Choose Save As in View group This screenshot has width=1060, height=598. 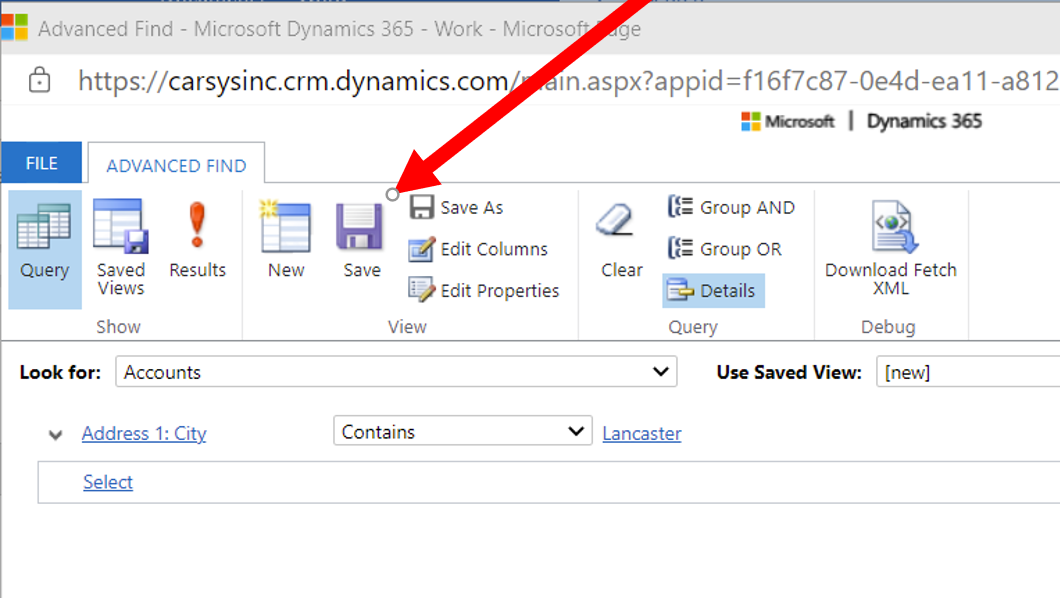(x=457, y=207)
